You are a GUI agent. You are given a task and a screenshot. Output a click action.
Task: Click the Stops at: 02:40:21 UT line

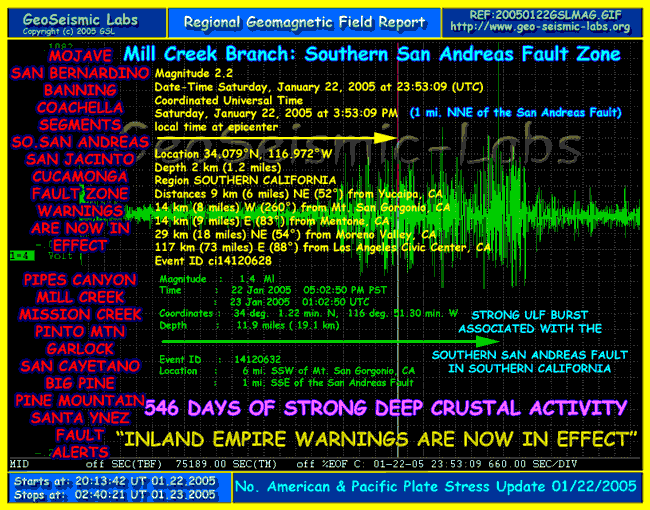click(115, 495)
